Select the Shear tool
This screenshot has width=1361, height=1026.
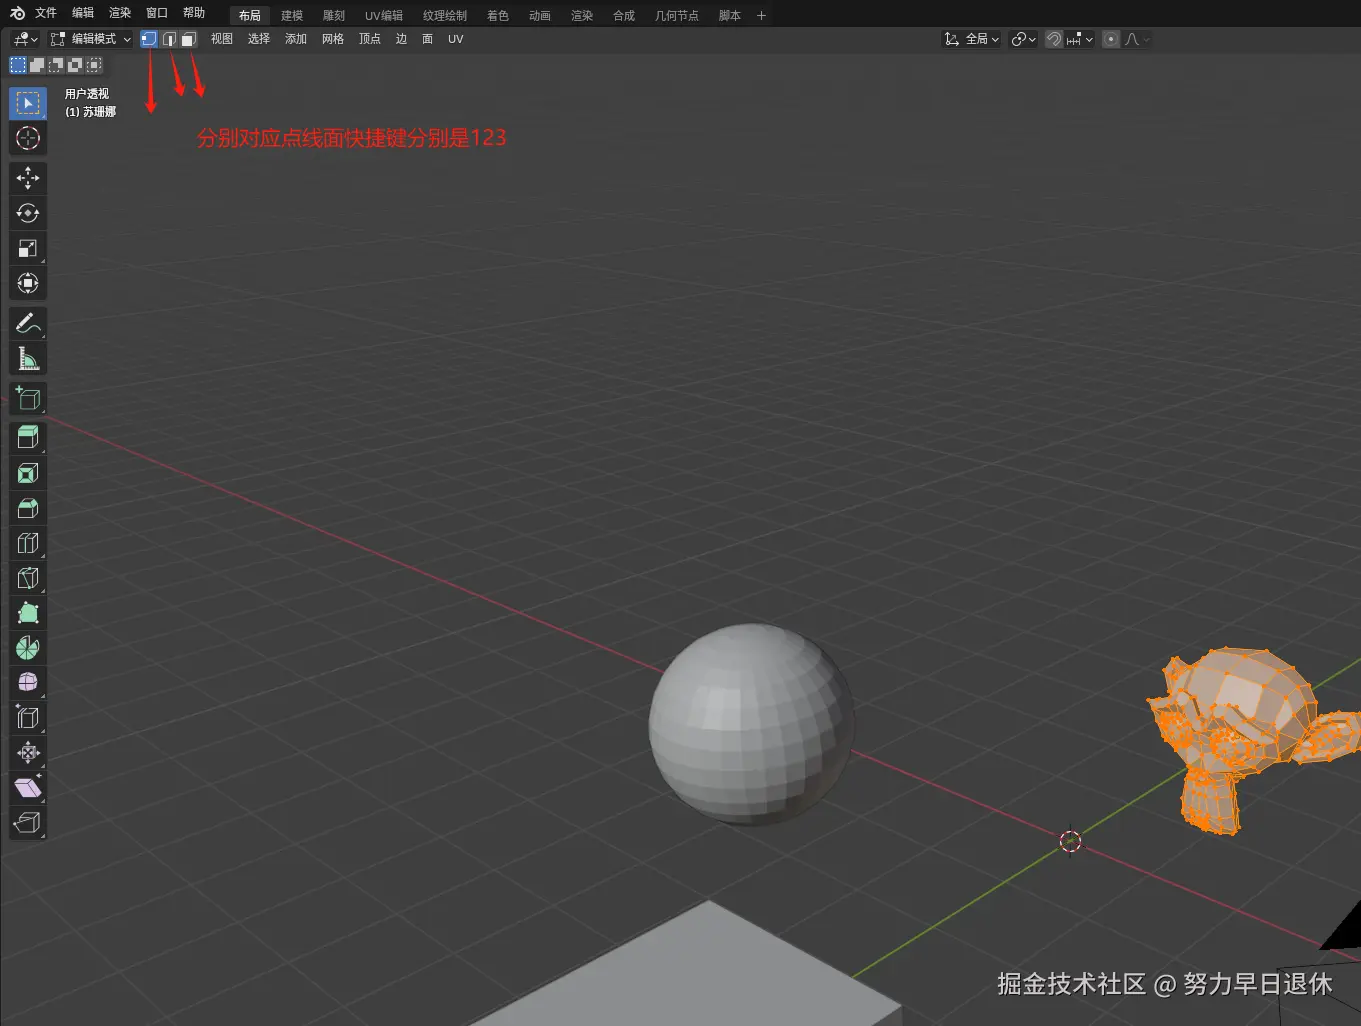pyautogui.click(x=28, y=788)
